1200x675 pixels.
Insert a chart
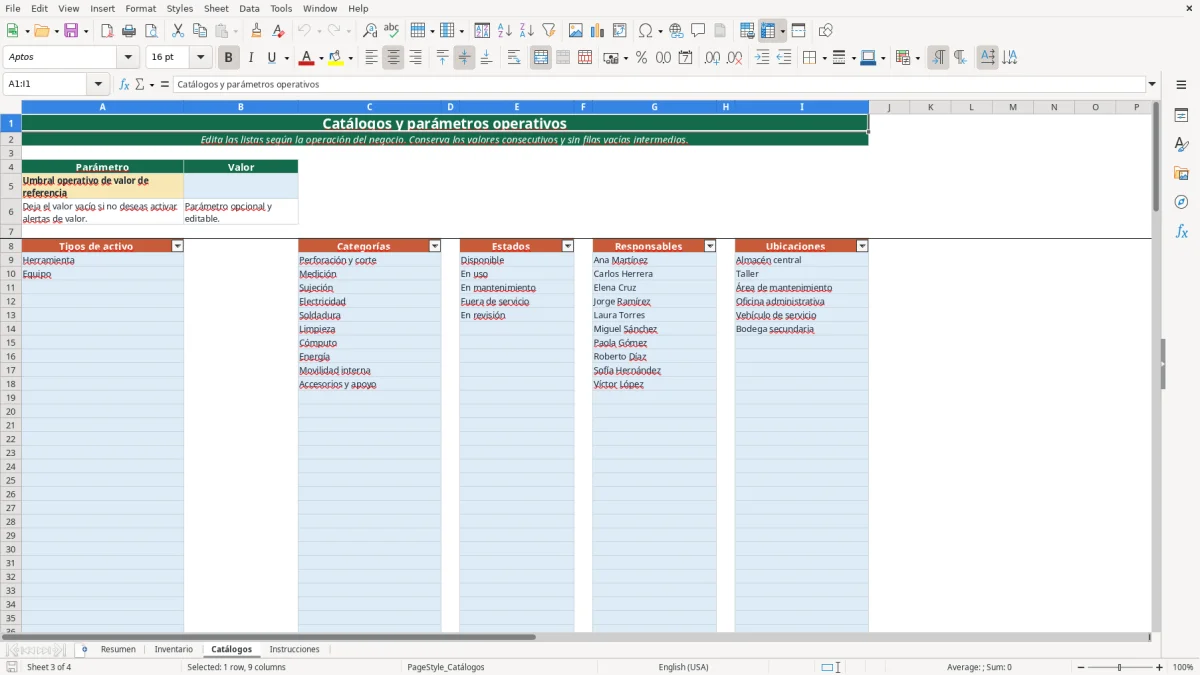coord(598,31)
